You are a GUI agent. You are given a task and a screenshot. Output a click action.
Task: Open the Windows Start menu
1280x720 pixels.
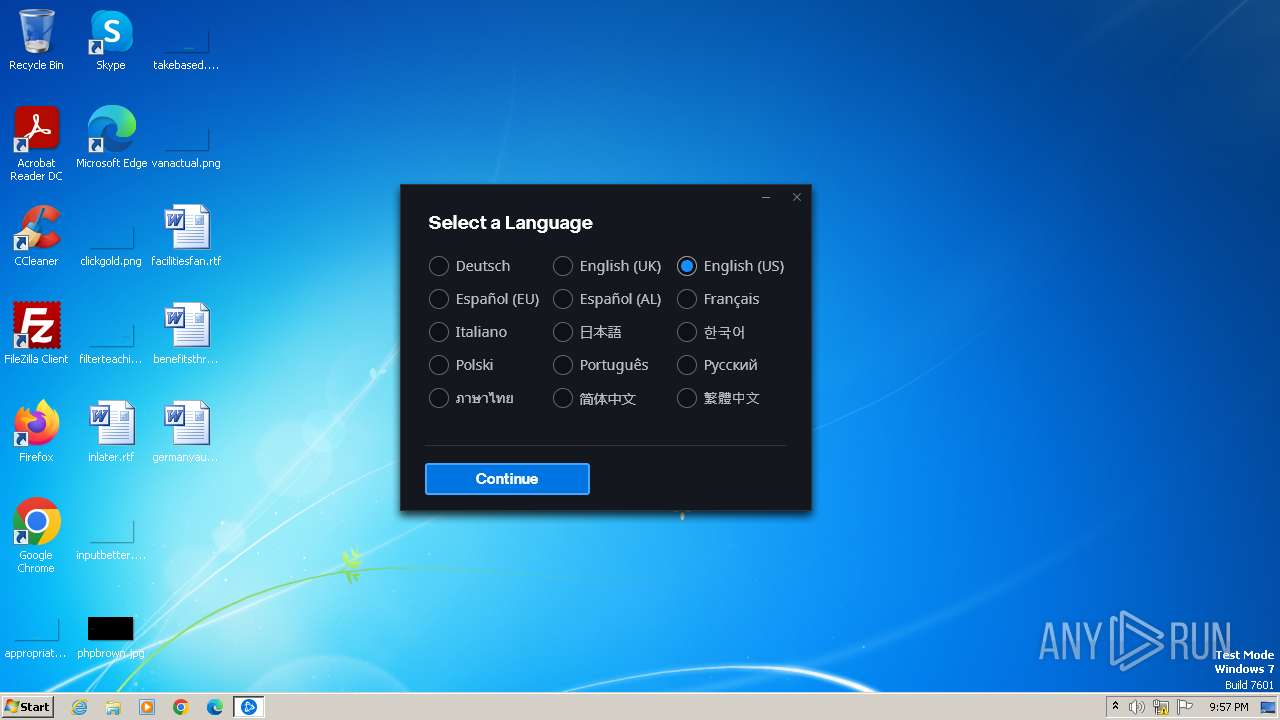[27, 707]
